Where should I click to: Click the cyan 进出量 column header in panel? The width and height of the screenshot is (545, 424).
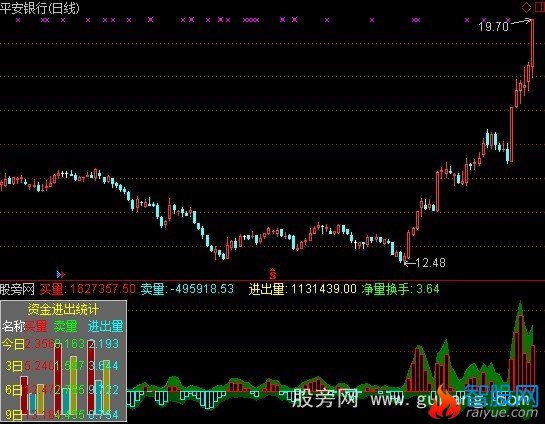pos(105,326)
